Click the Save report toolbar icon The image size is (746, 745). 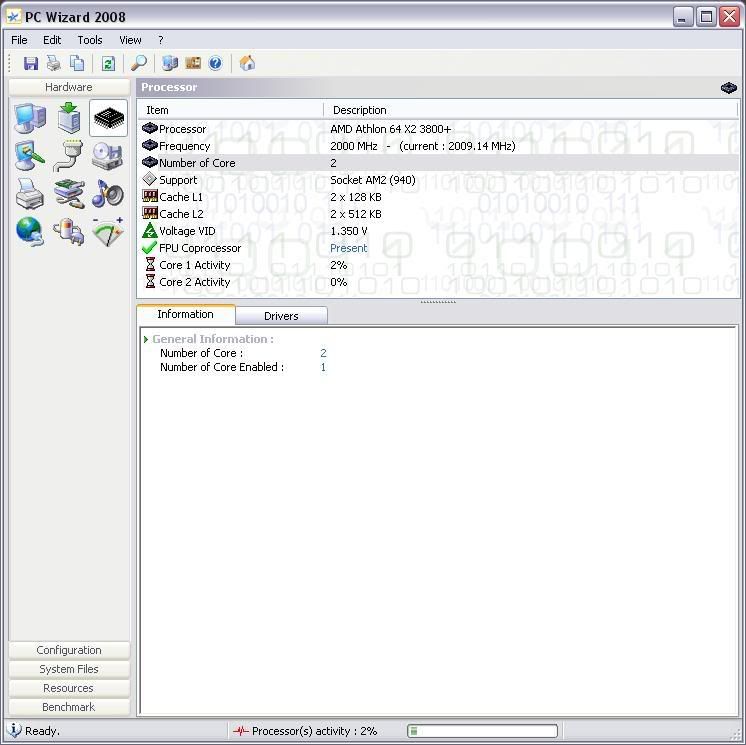click(31, 63)
